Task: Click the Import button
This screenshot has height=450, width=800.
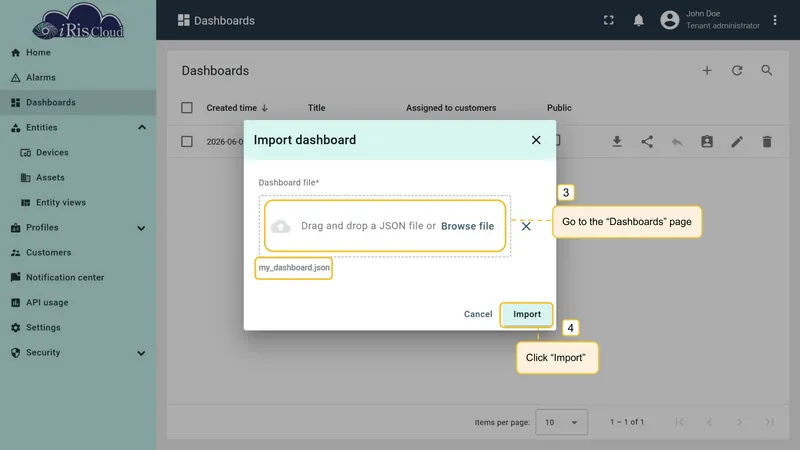Action: (x=527, y=314)
